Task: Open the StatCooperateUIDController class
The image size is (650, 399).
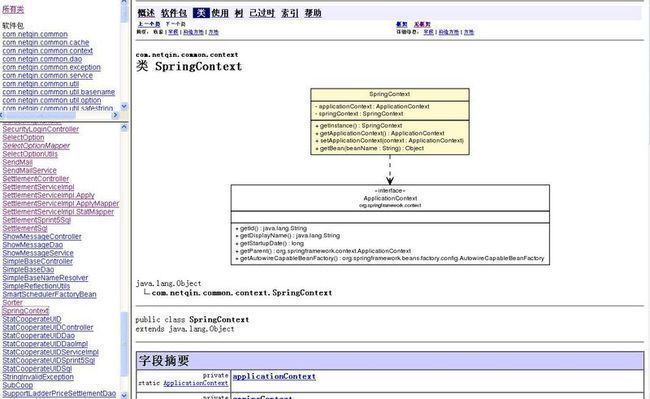Action: tap(48, 328)
